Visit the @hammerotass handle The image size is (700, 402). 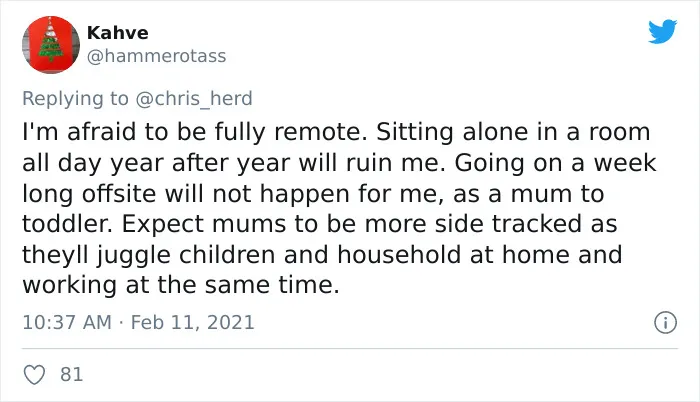[156, 56]
